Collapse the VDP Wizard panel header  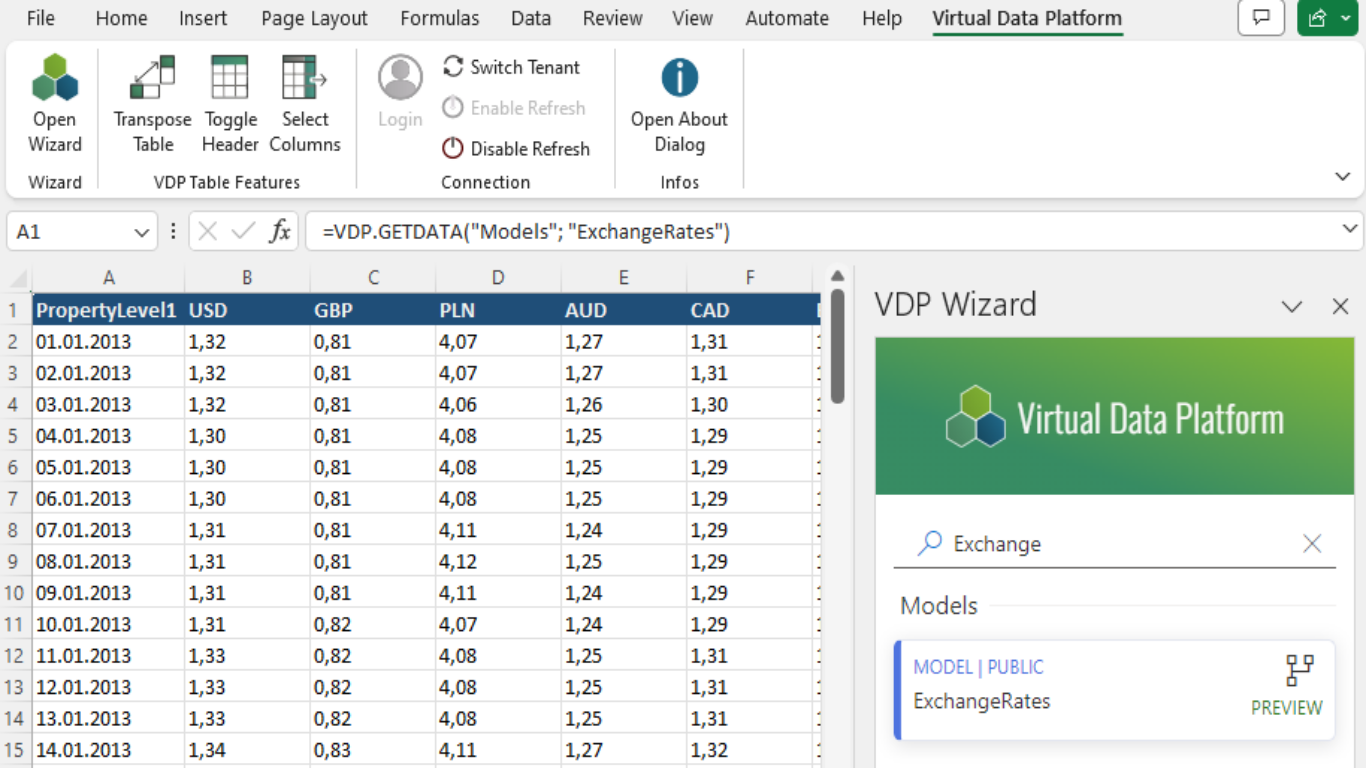pos(1293,306)
